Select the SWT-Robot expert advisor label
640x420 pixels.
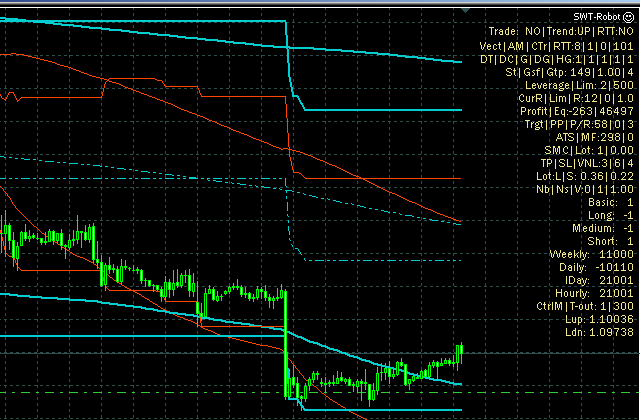tap(596, 17)
